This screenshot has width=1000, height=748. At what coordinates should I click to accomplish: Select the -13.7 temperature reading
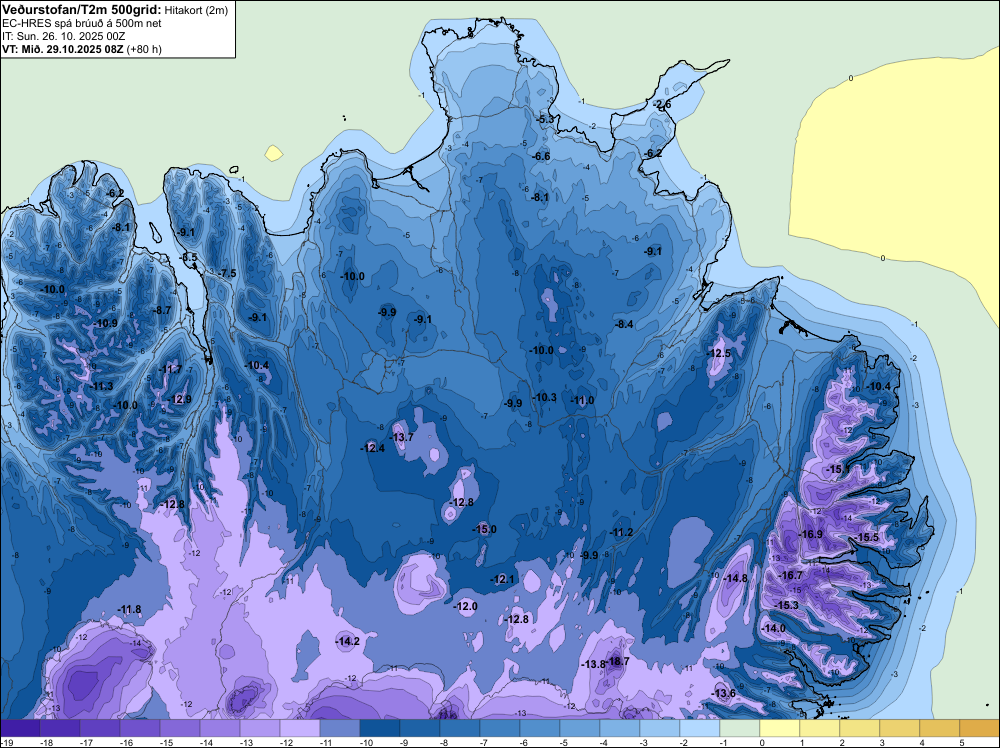pyautogui.click(x=402, y=437)
